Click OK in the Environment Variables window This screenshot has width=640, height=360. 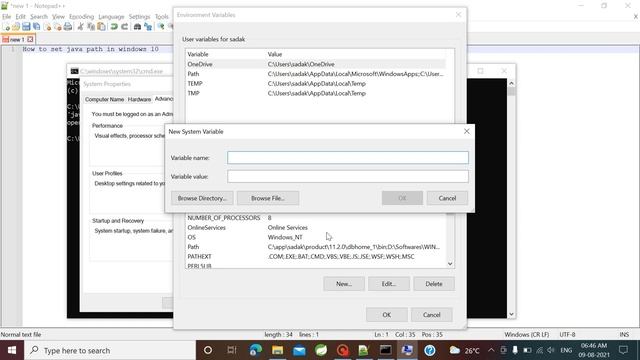387,315
